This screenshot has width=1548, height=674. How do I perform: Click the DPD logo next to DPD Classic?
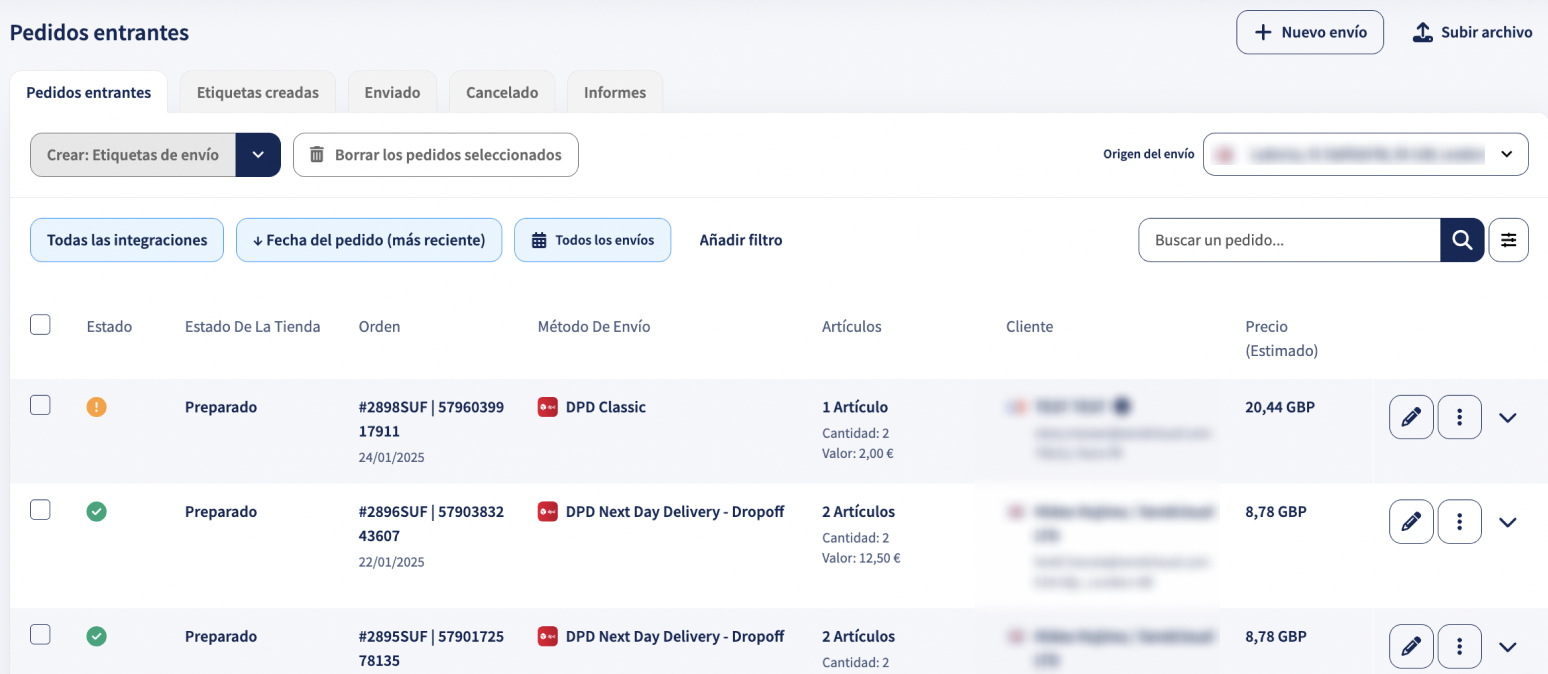(x=548, y=407)
